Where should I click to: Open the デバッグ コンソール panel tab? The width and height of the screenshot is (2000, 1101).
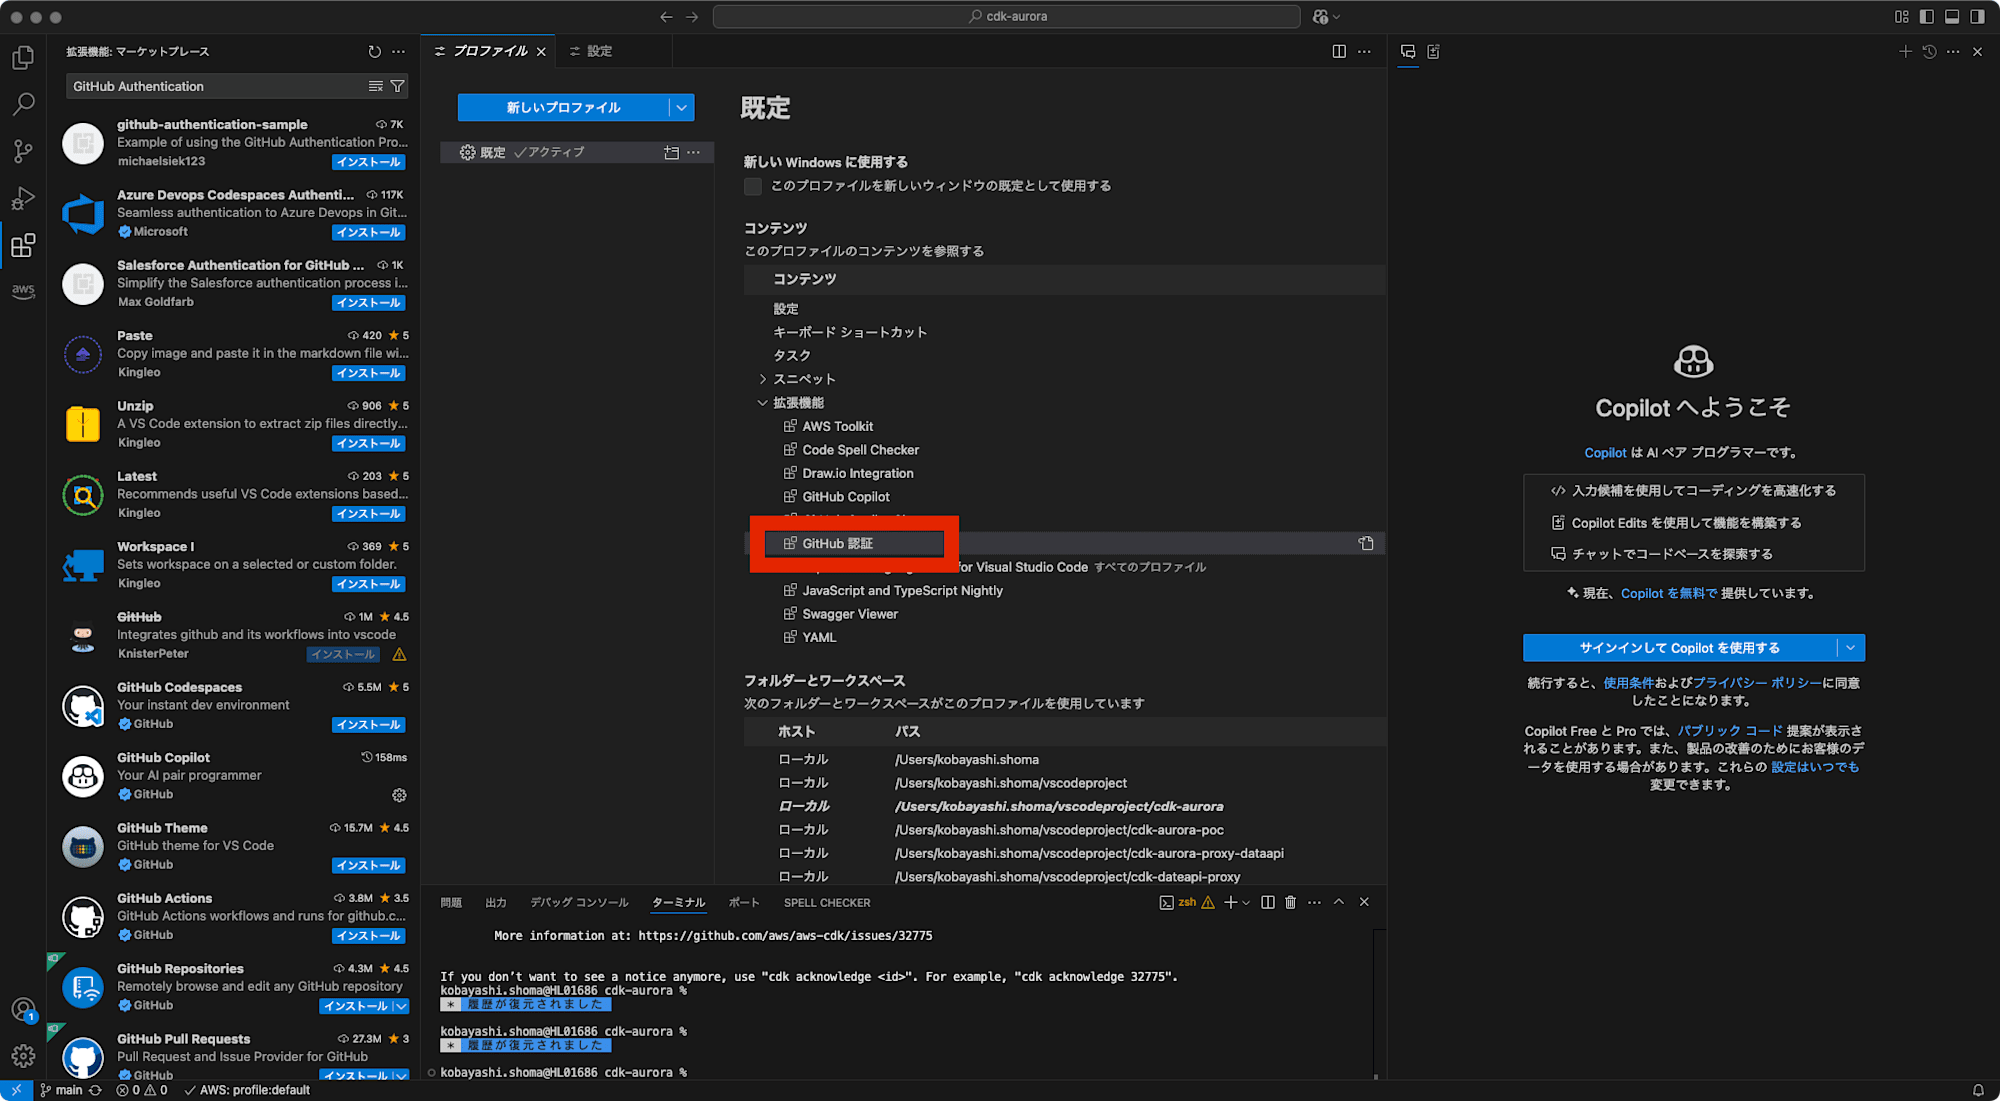pyautogui.click(x=579, y=903)
